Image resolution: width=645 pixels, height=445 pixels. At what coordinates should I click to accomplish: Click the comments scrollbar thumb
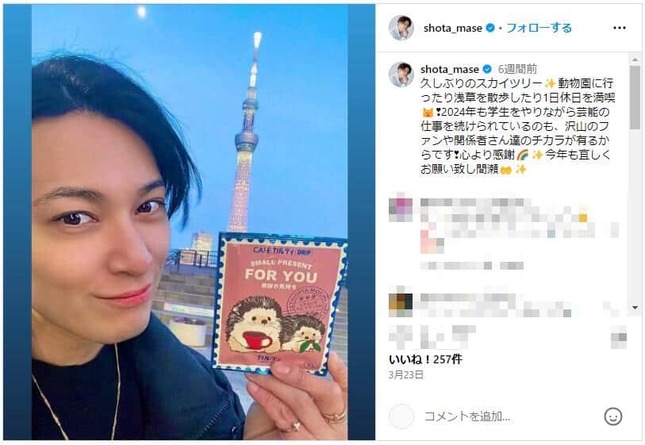coord(635,97)
